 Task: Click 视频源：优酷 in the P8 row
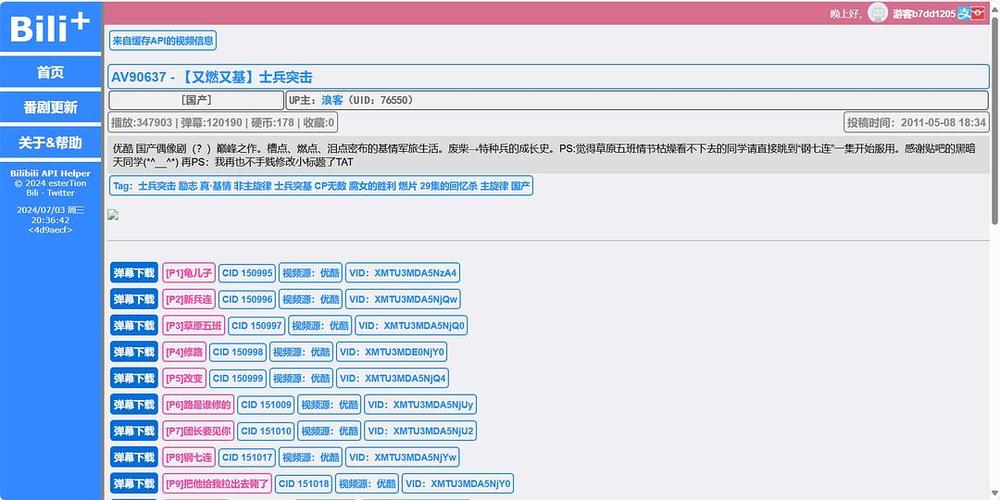coord(311,457)
